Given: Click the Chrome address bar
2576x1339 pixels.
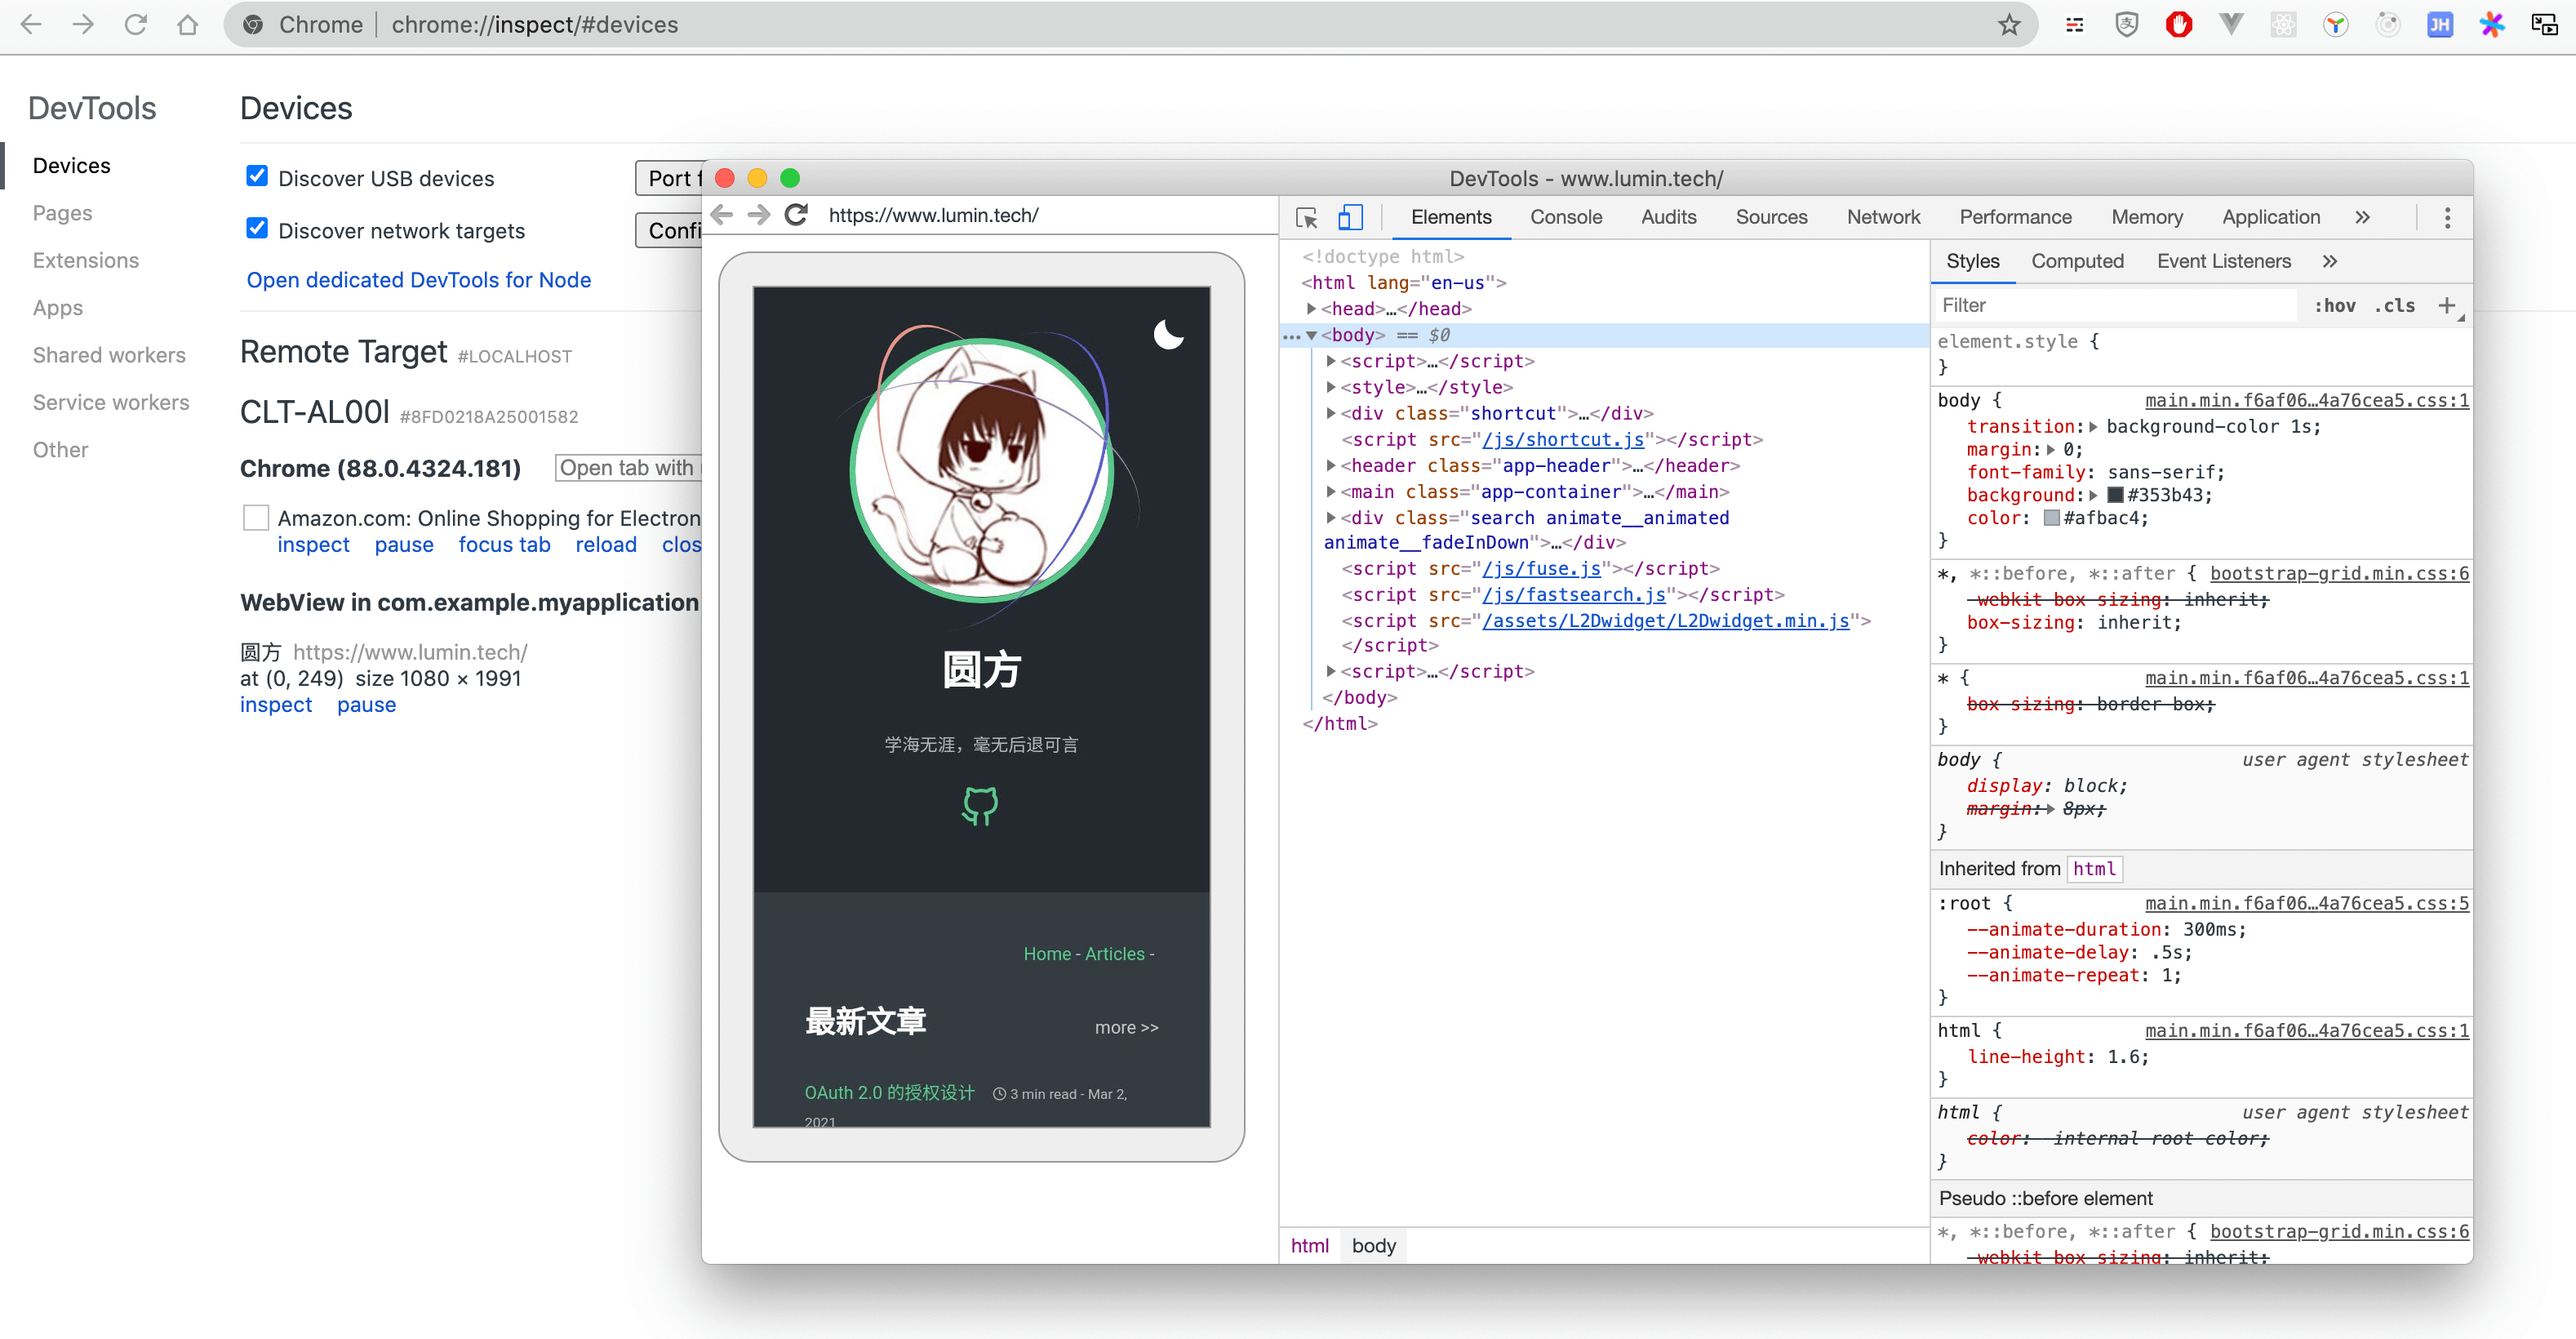Looking at the screenshot, I should click(1130, 24).
